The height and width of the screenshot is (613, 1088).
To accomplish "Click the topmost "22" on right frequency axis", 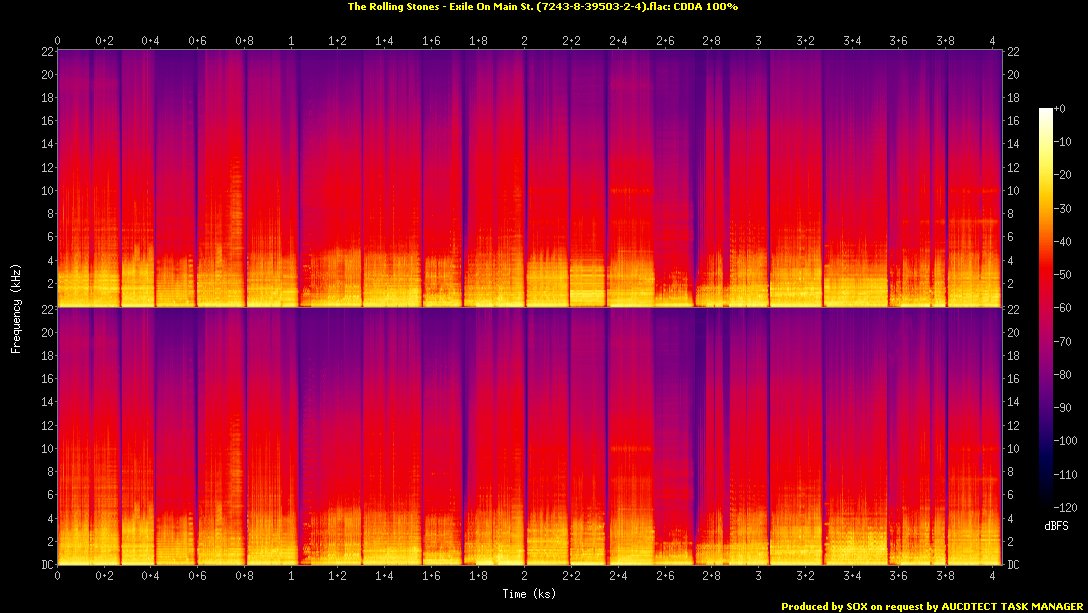I will (1014, 51).
